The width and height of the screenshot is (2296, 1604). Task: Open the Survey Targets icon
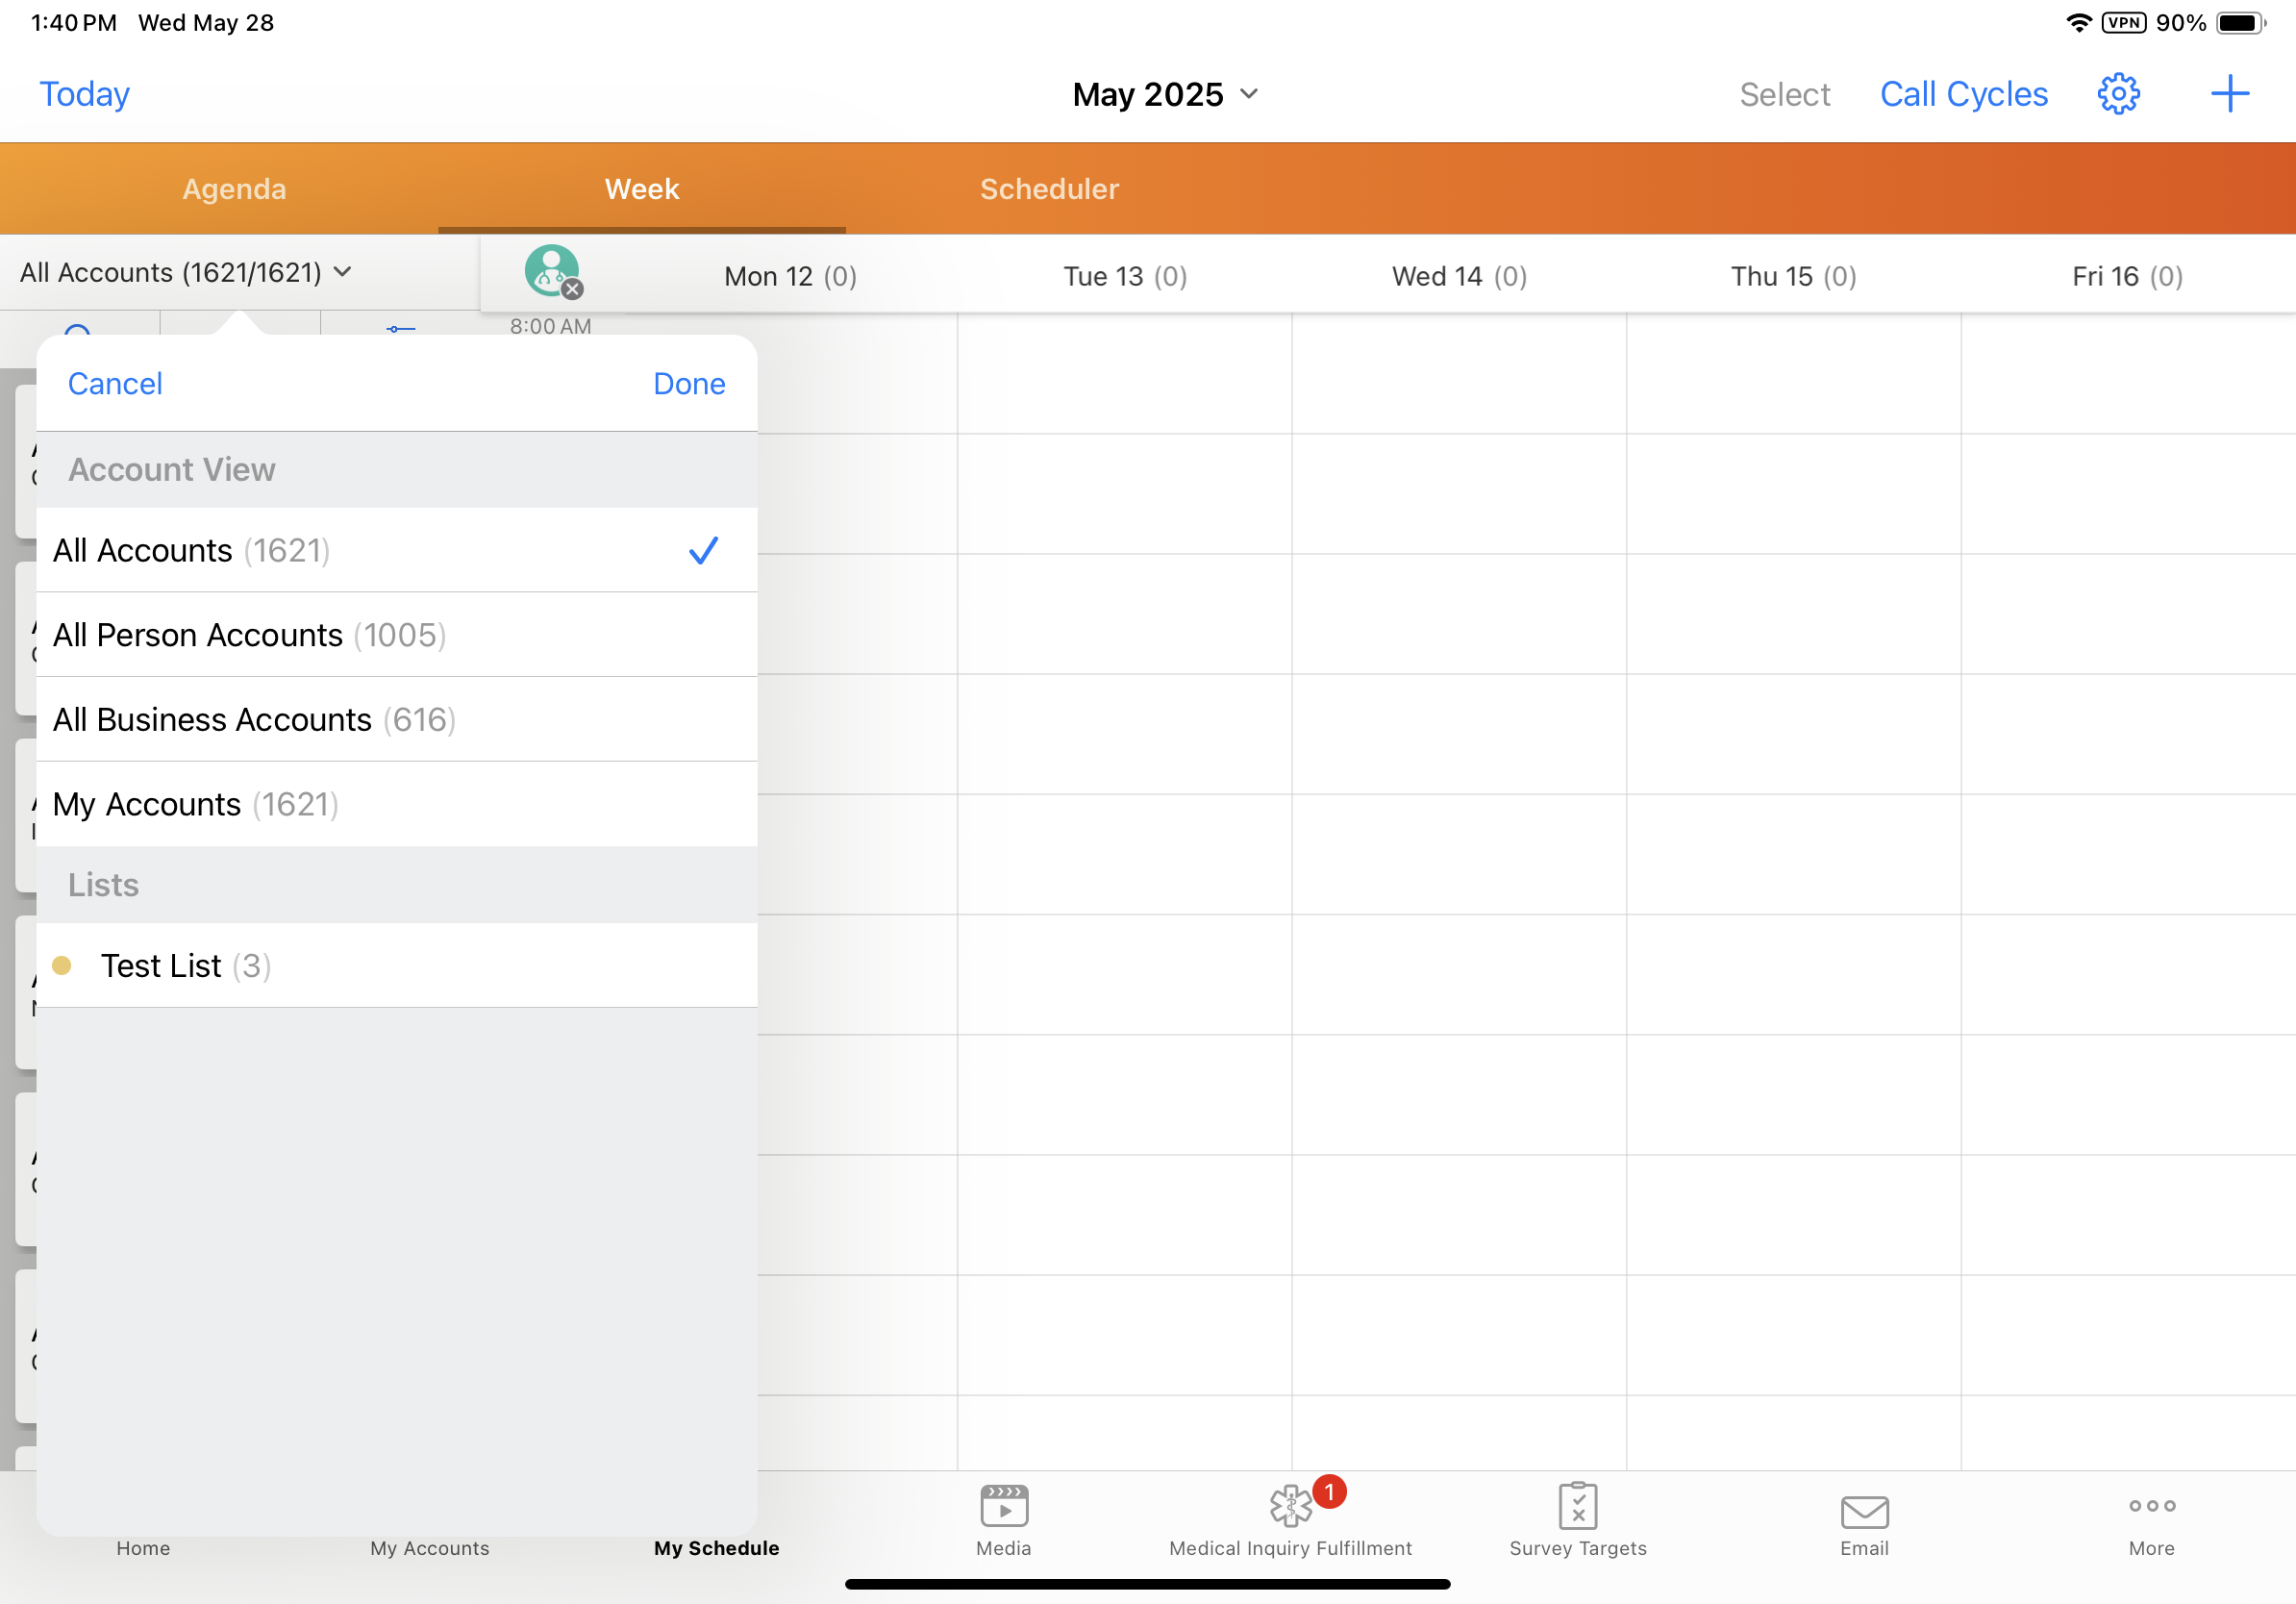coord(1577,1506)
